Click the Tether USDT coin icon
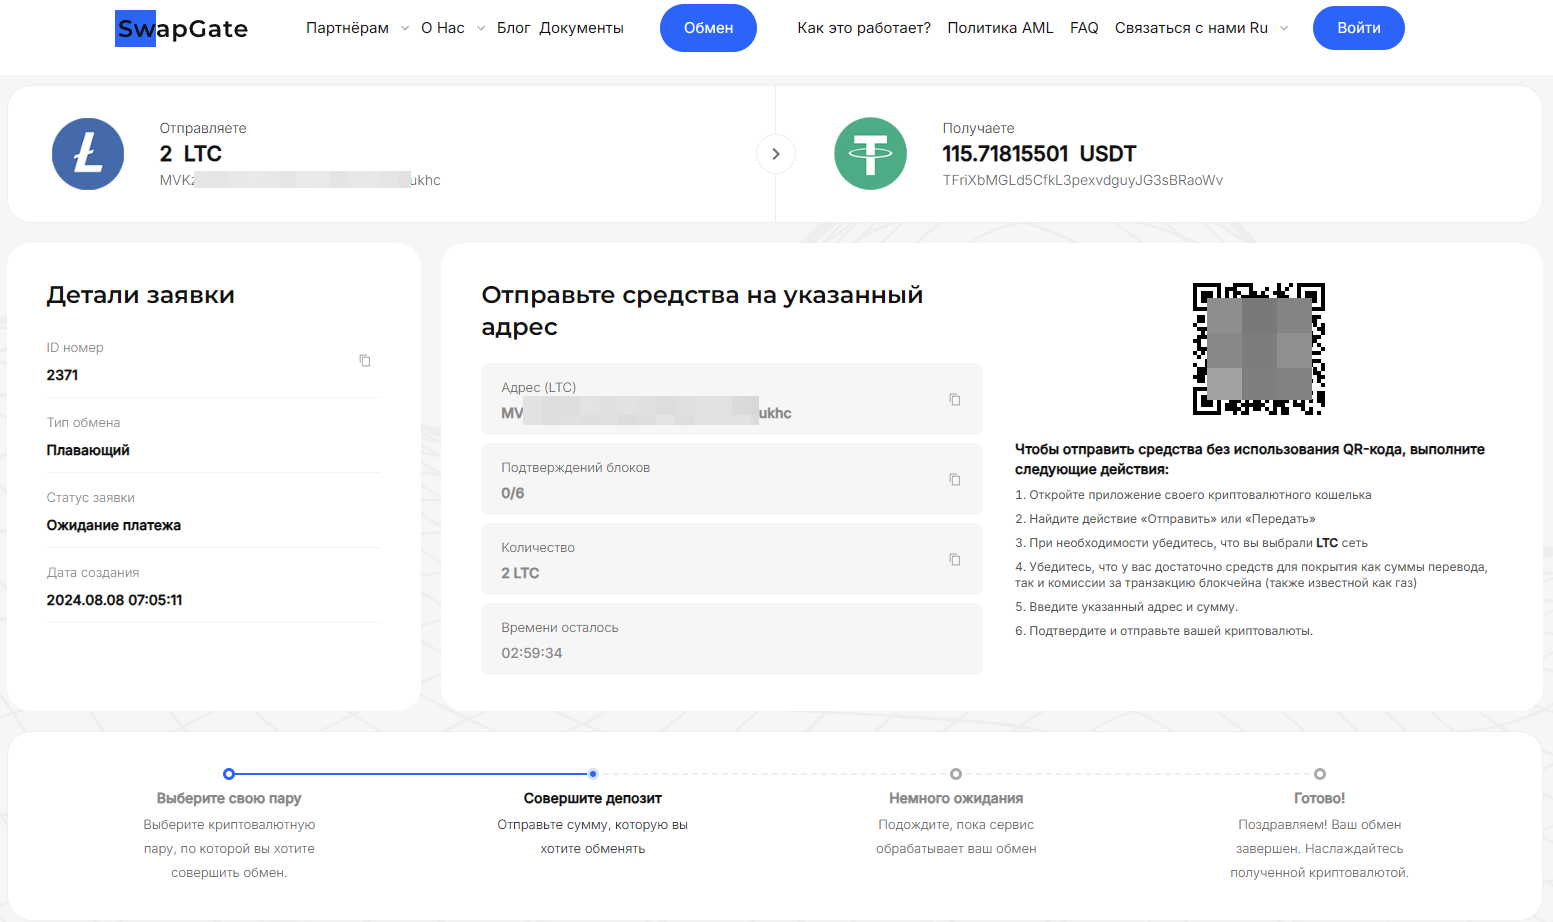Image resolution: width=1553 pixels, height=922 pixels. [870, 154]
